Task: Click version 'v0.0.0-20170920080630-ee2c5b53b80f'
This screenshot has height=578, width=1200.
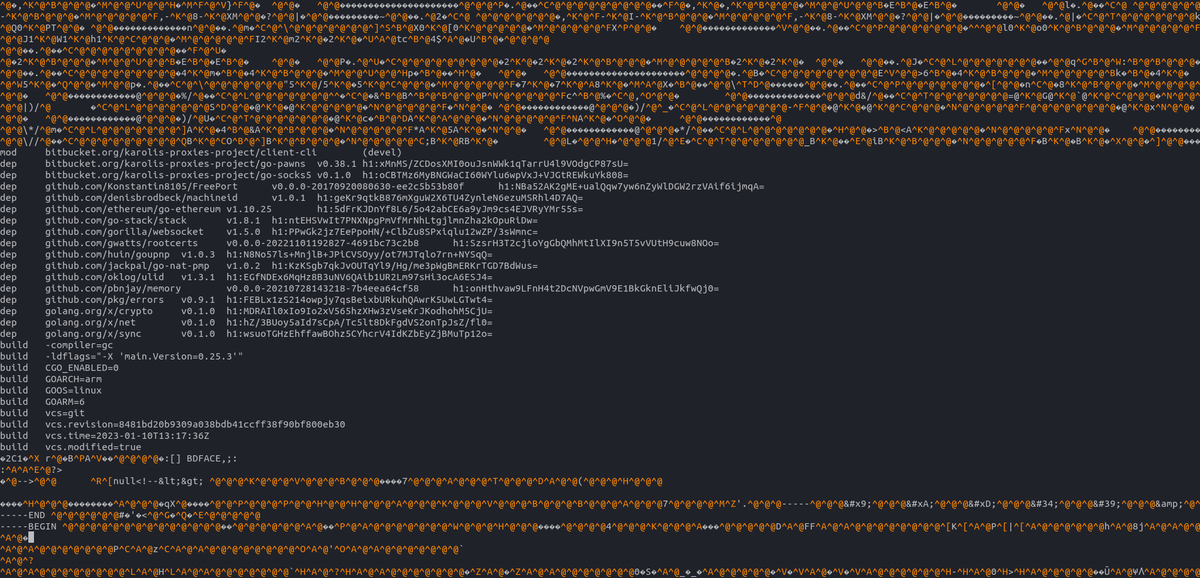Action: coord(367,187)
